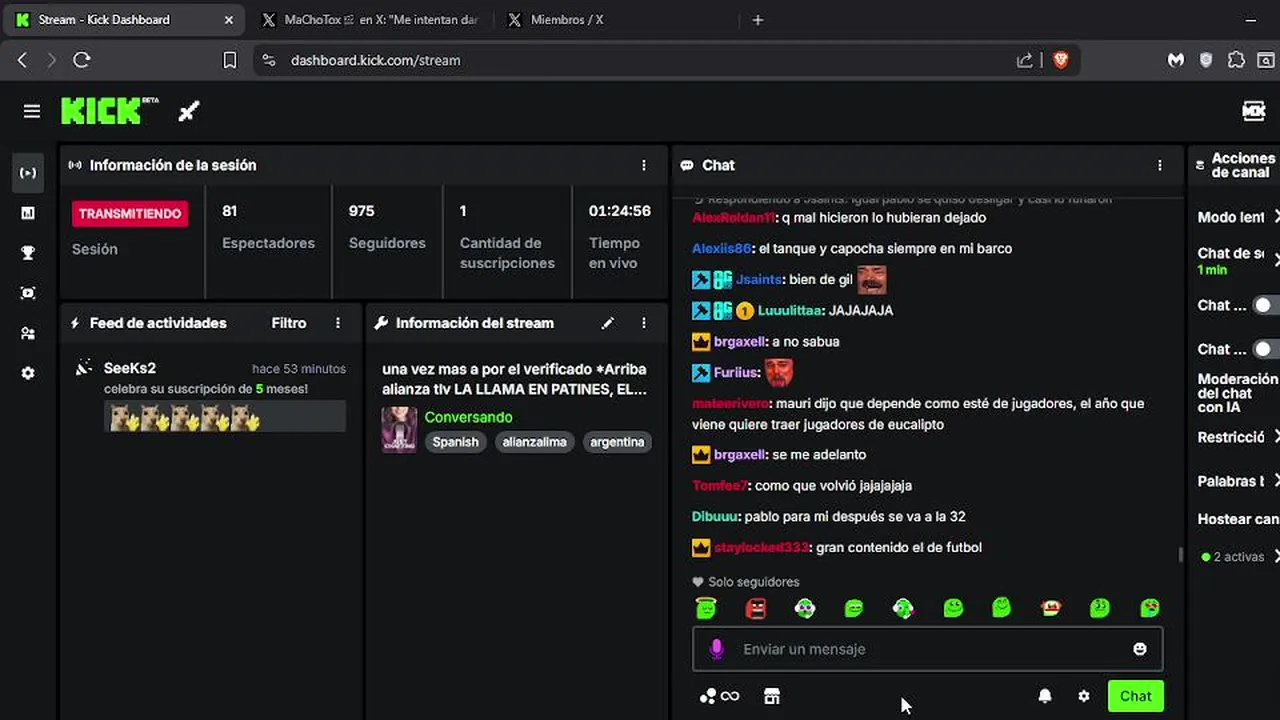The height and width of the screenshot is (720, 1280).
Task: Go back with the browser back arrow
Action: pos(22,60)
